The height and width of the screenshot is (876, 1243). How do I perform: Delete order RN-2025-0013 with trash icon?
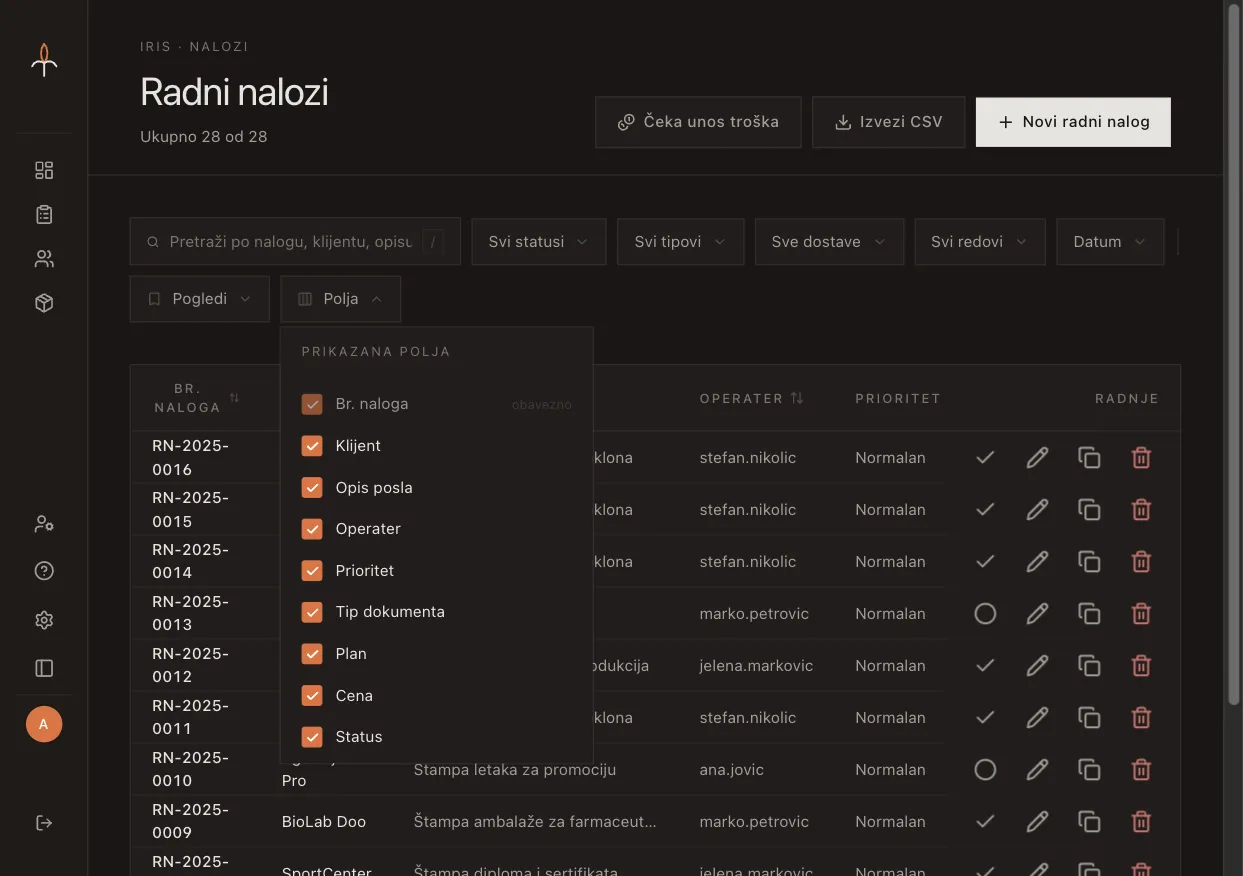click(x=1141, y=613)
